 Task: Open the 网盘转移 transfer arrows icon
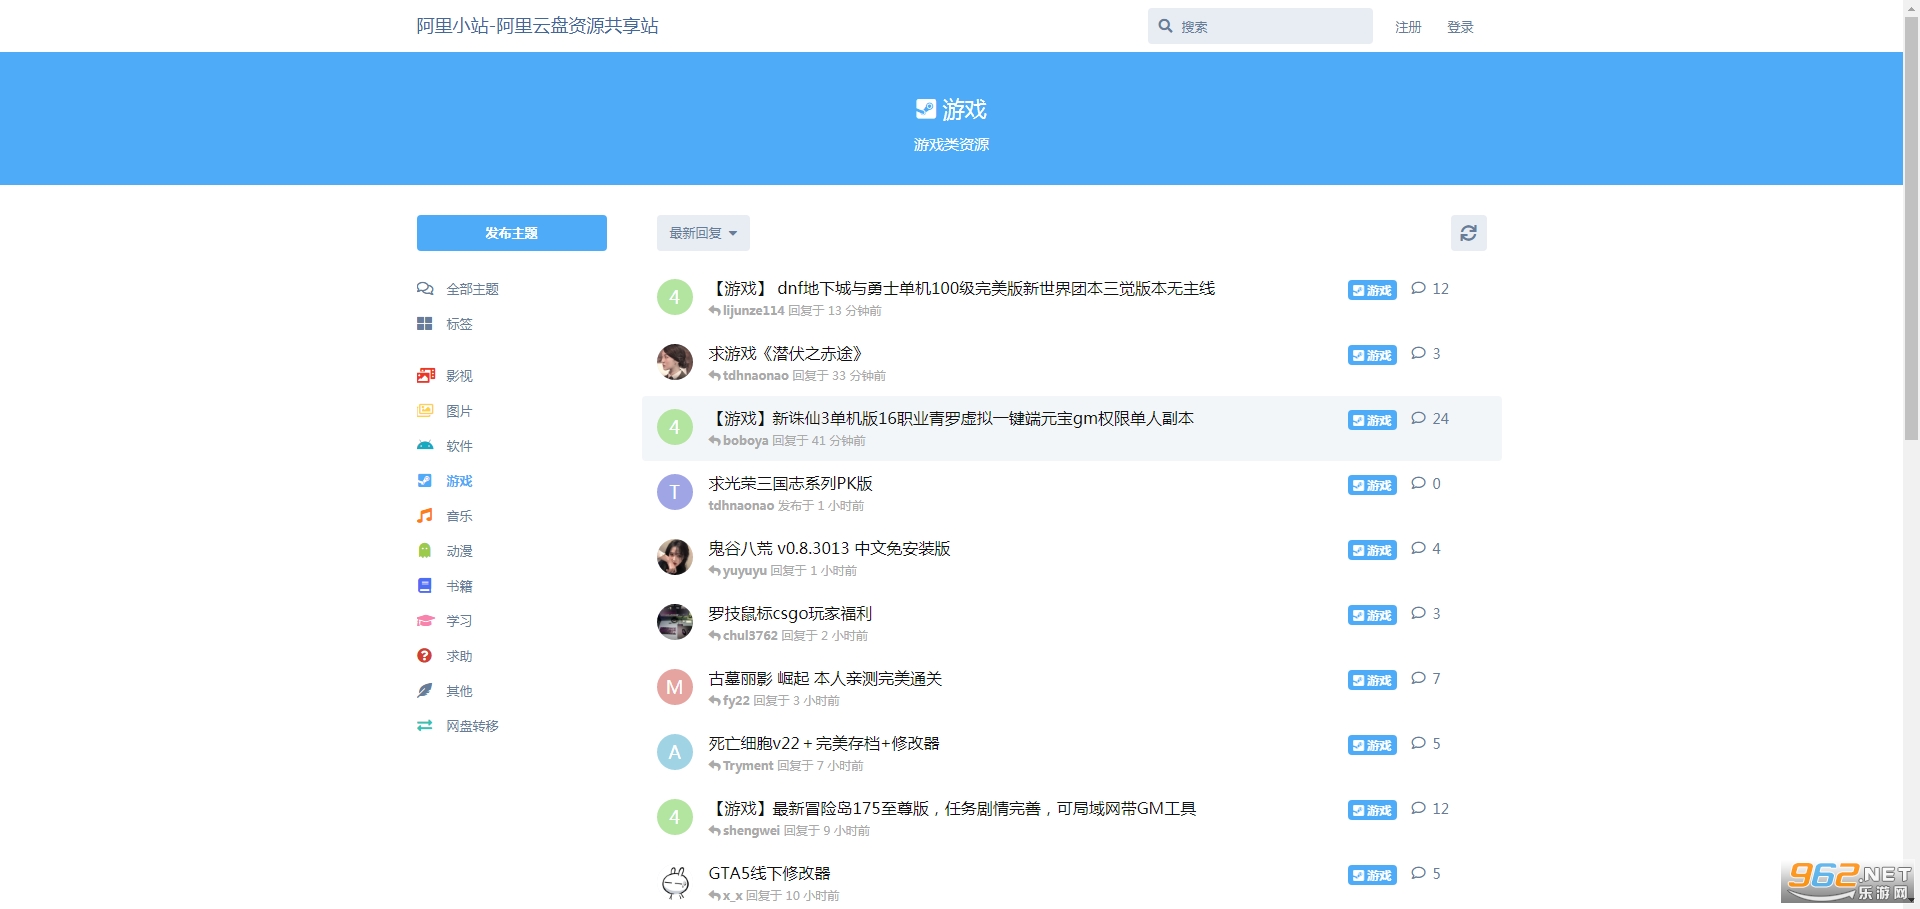(425, 726)
